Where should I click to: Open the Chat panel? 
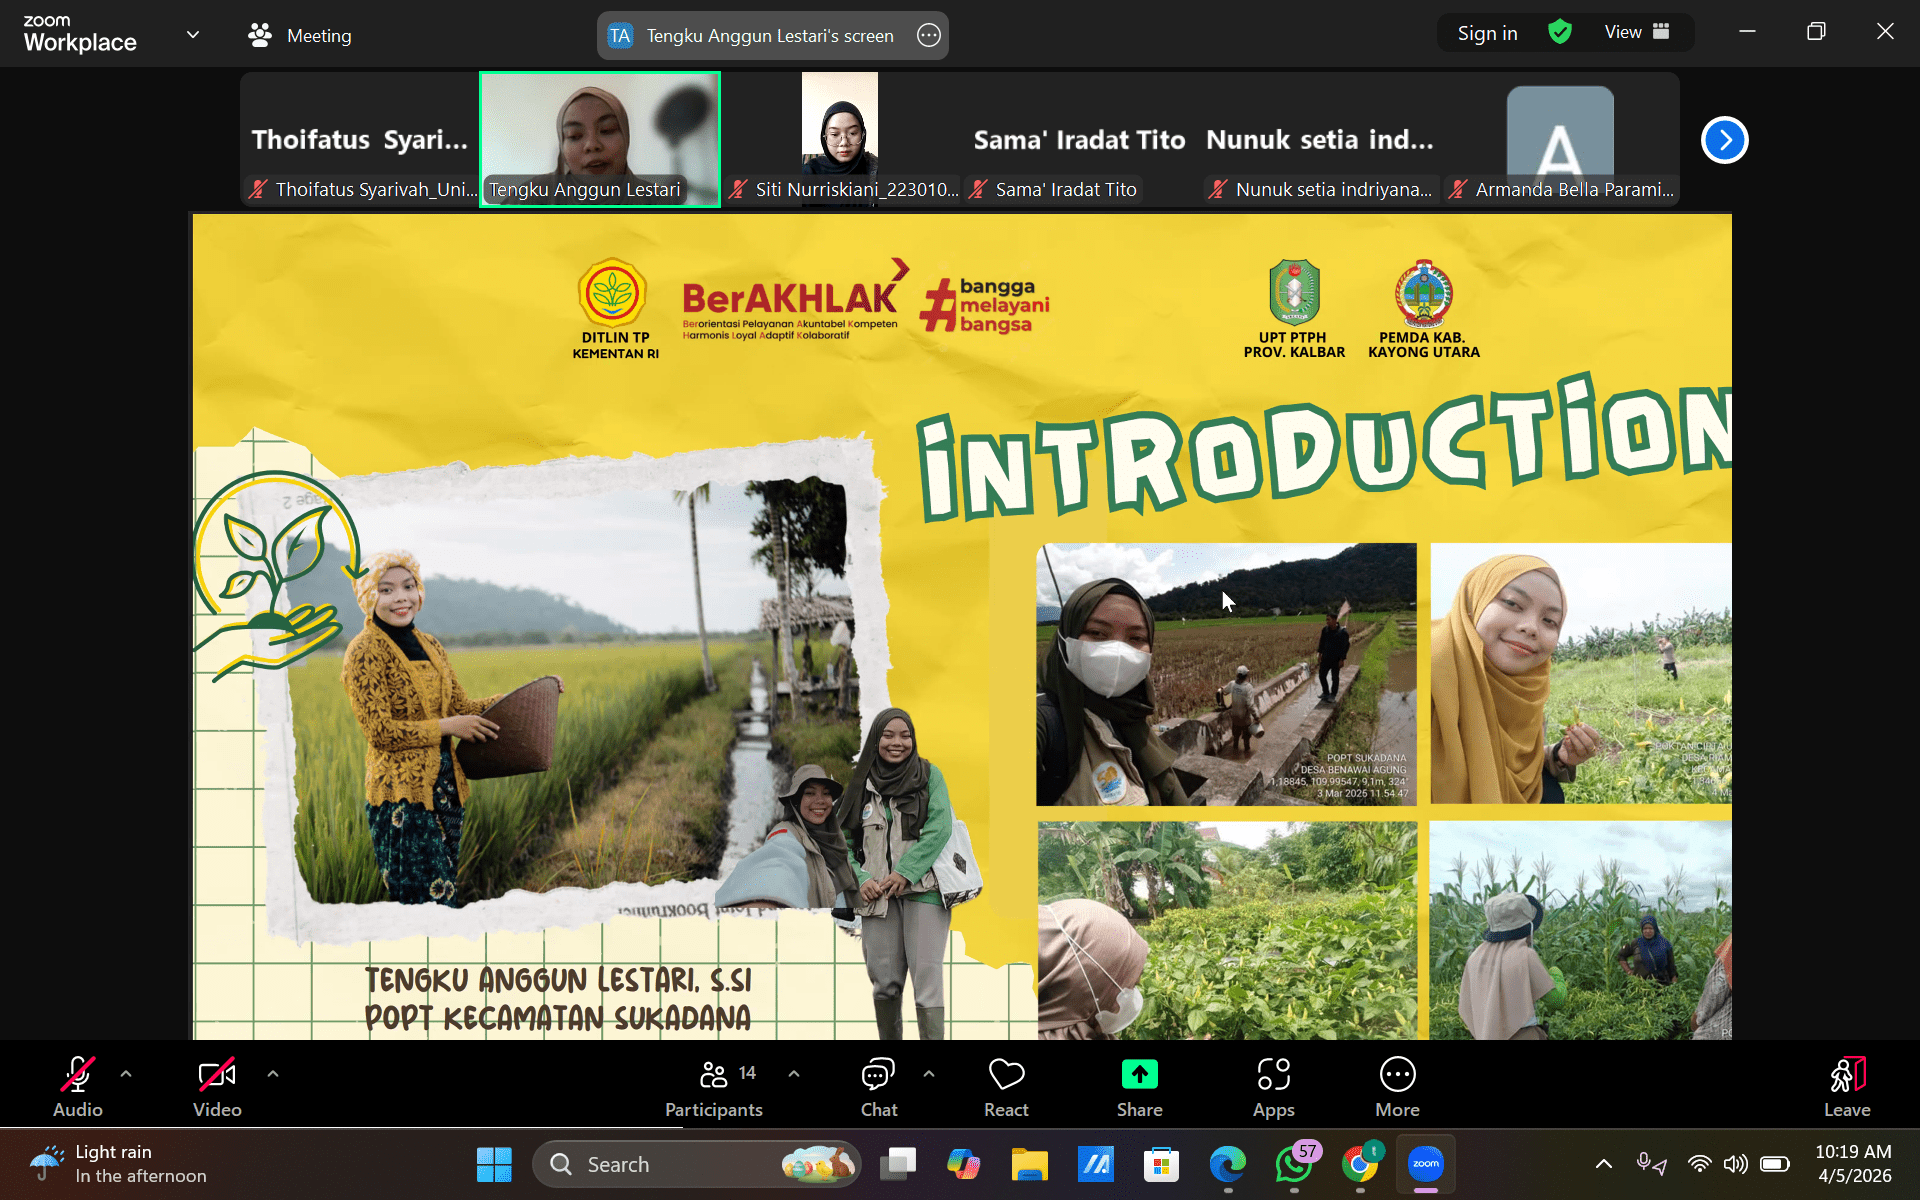[878, 1086]
